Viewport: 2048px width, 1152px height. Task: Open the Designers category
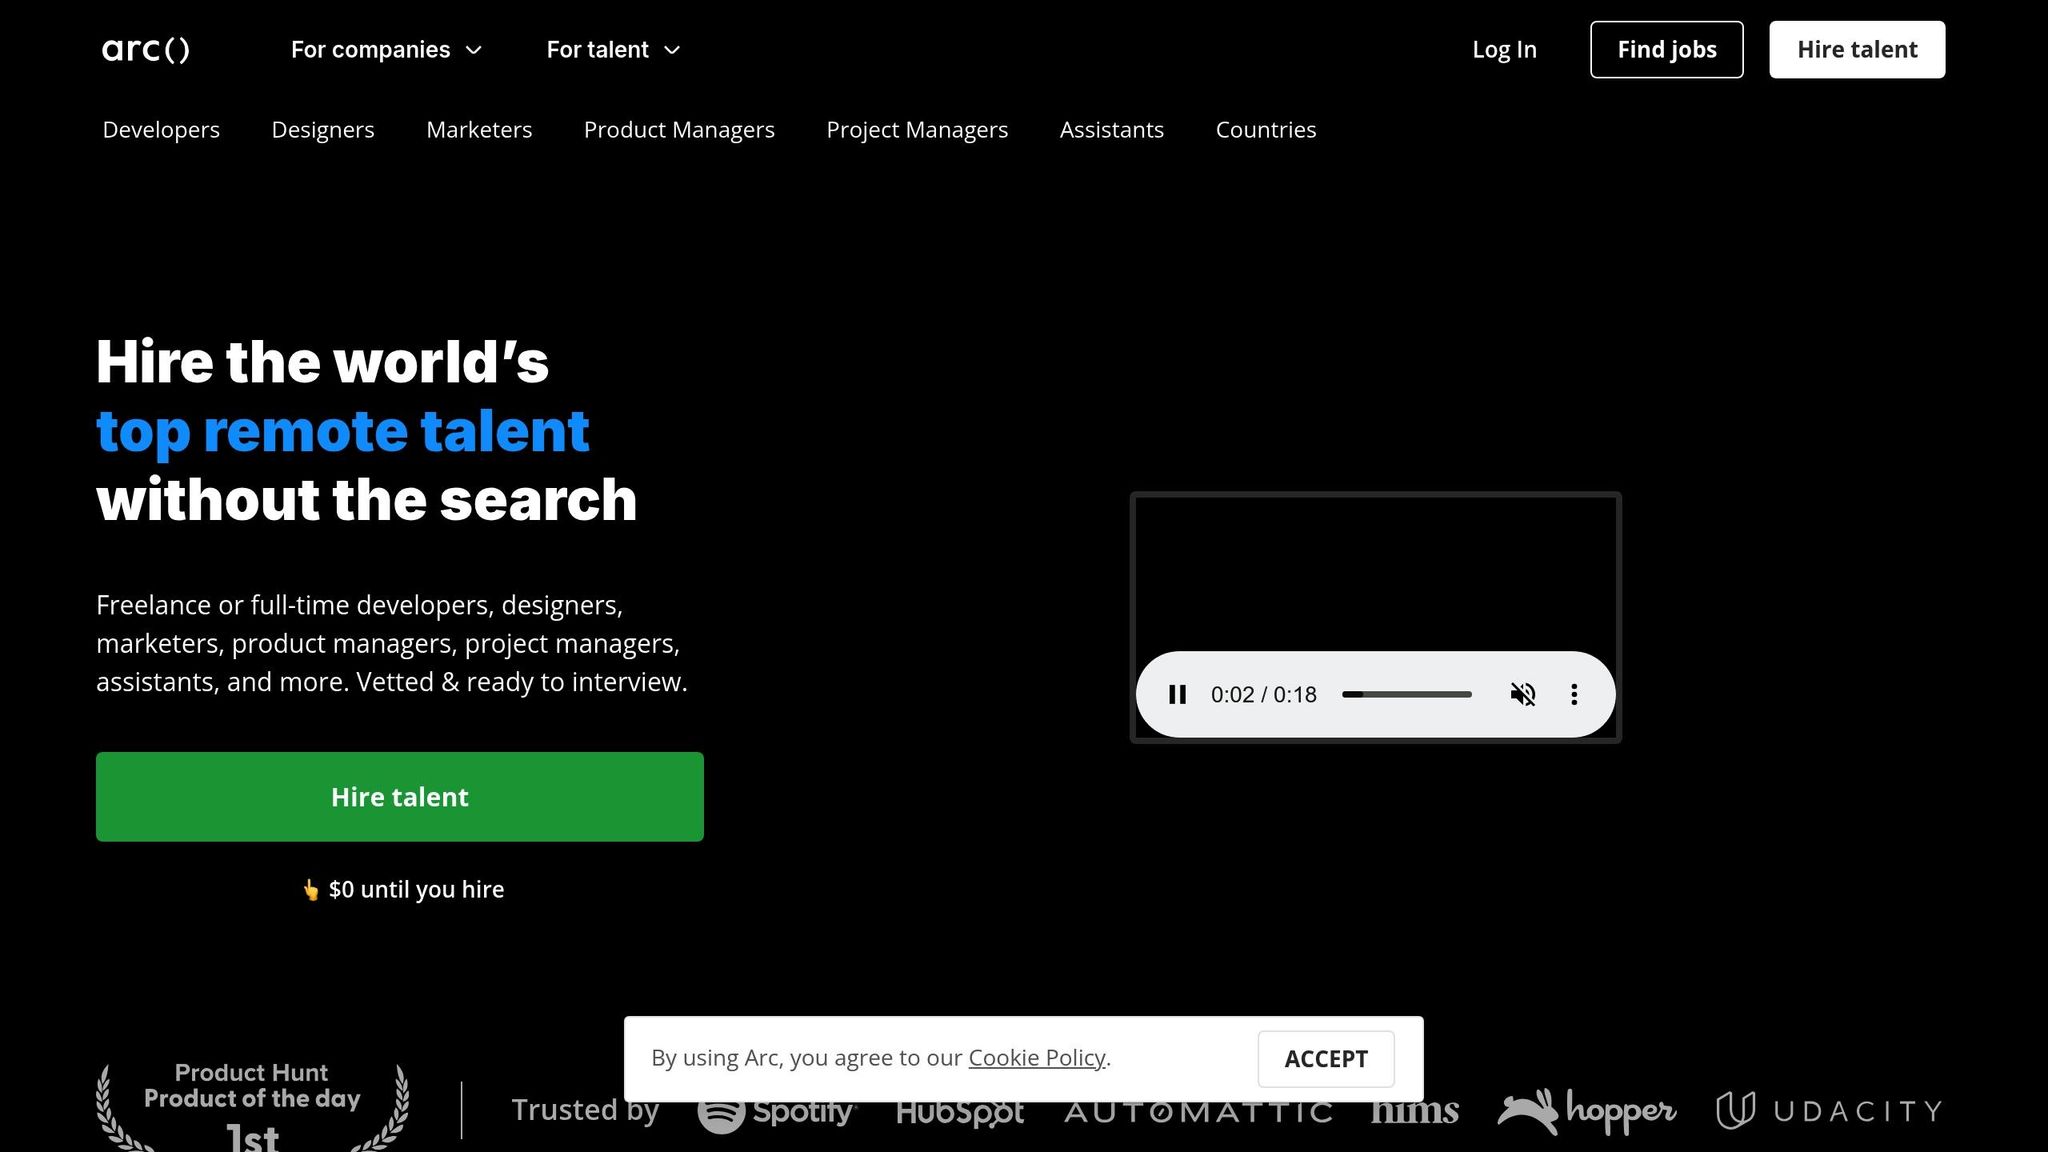pyautogui.click(x=323, y=130)
